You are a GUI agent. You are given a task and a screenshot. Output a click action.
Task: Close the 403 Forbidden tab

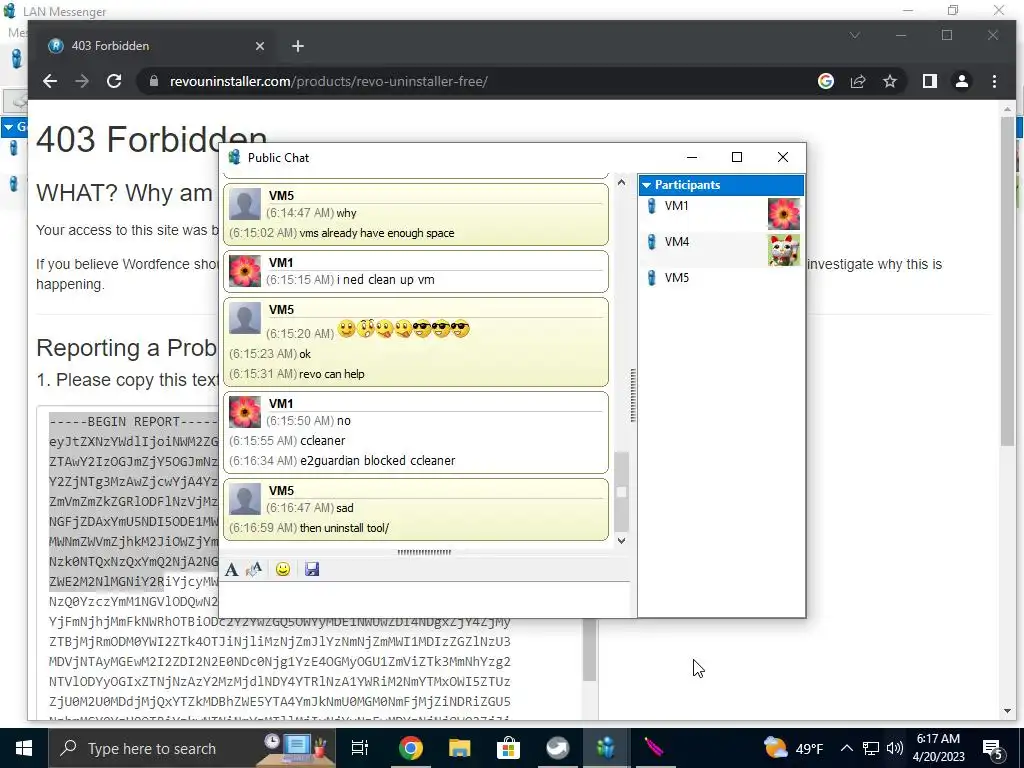(x=260, y=46)
